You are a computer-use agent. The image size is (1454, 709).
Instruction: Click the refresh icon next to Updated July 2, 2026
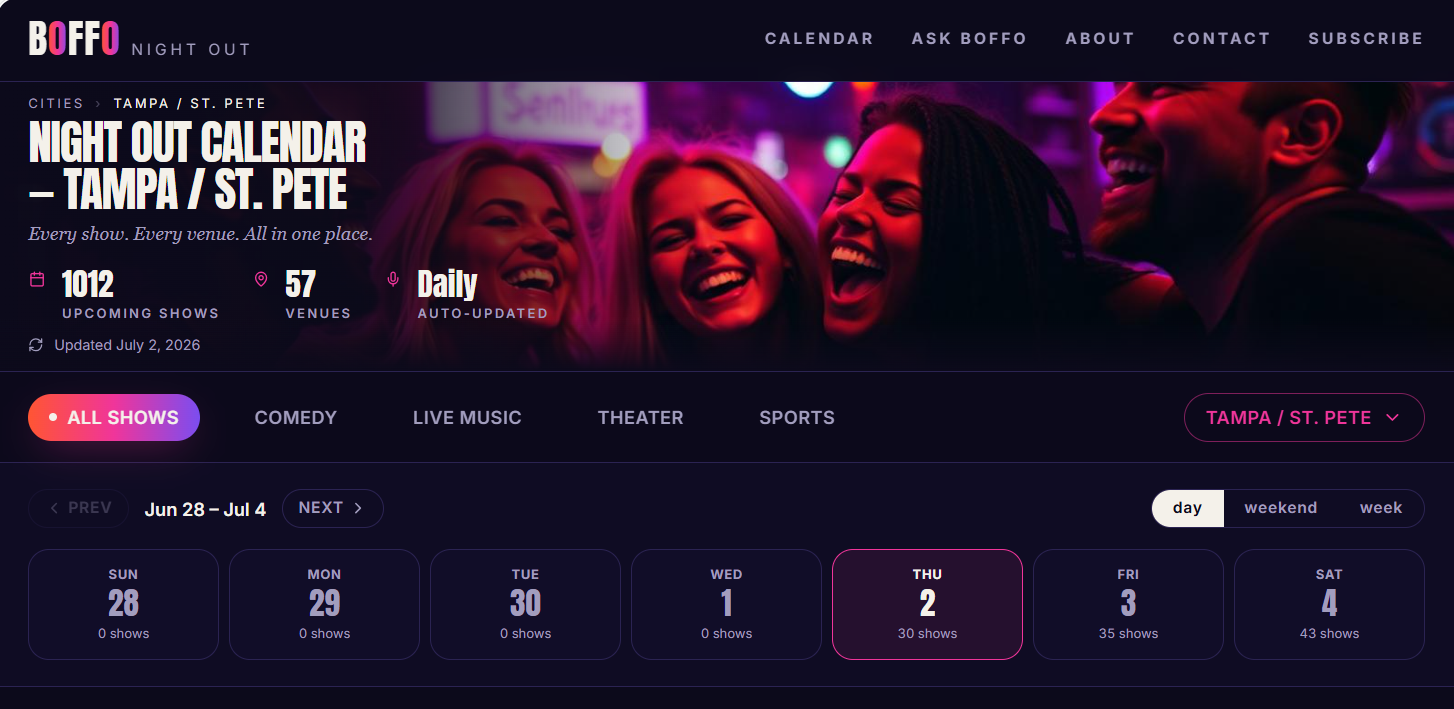[x=36, y=345]
